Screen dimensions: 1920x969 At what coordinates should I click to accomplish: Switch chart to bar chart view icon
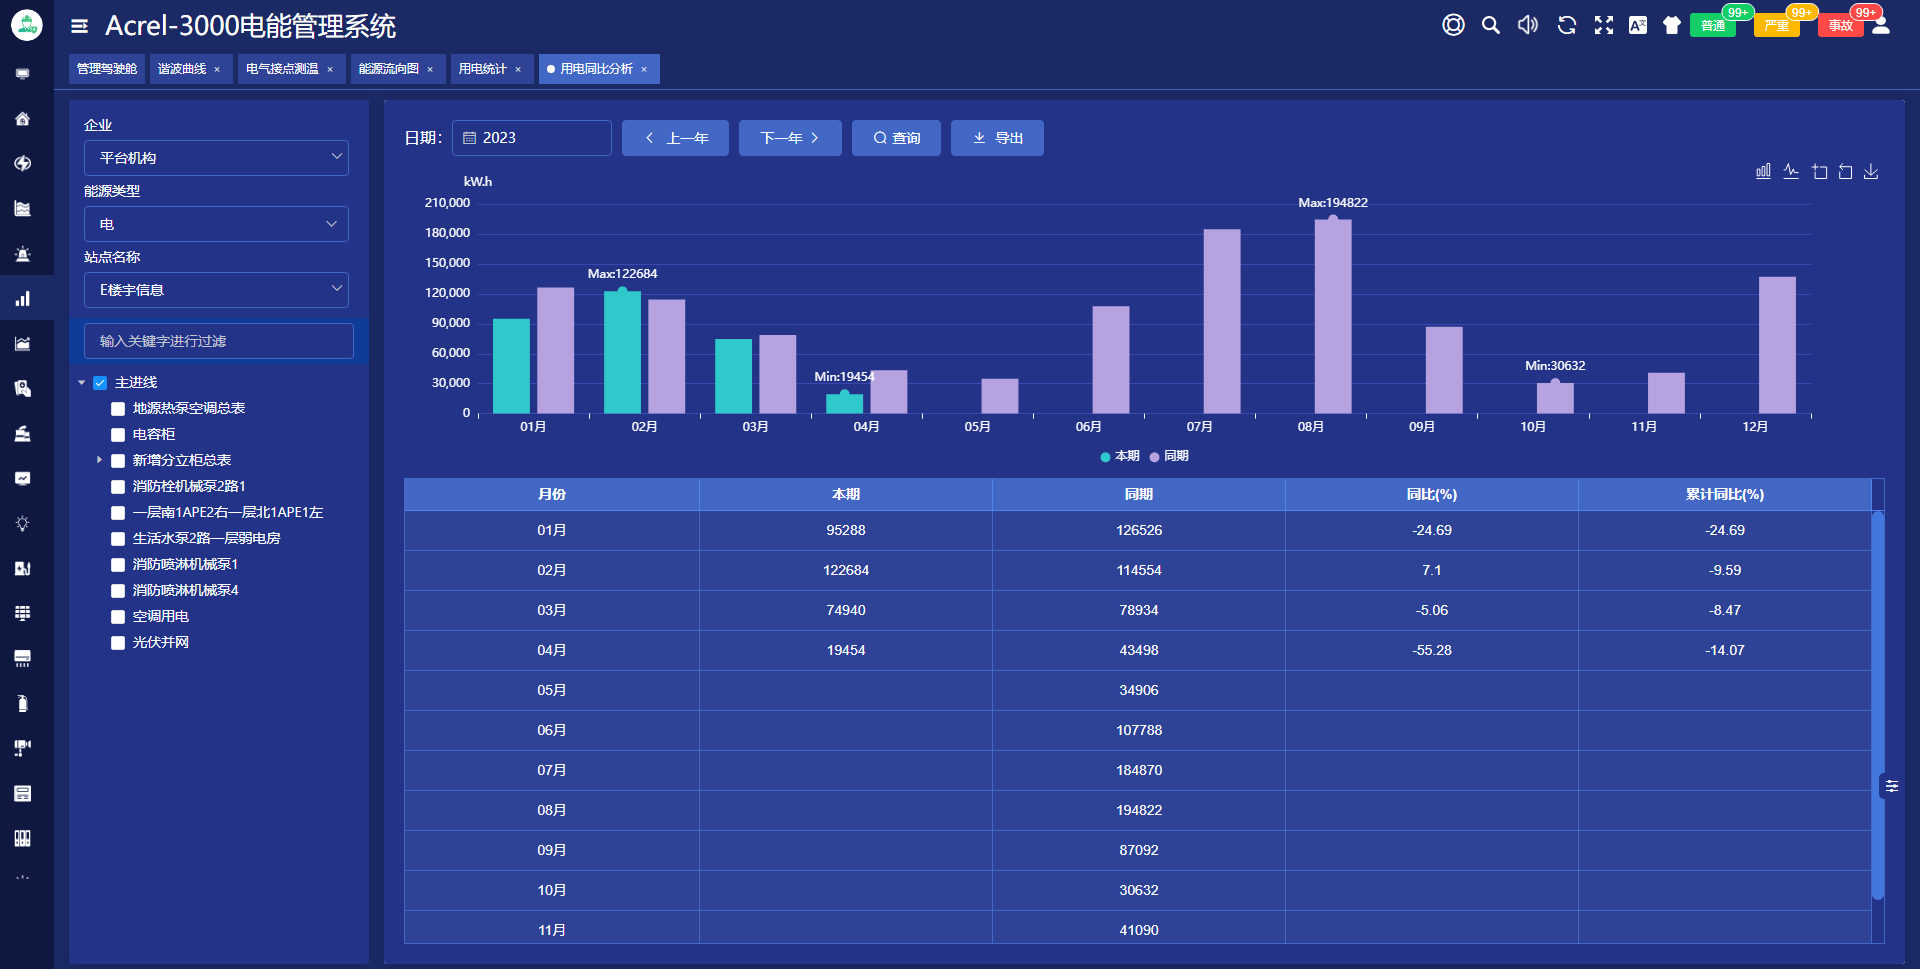pos(1763,172)
